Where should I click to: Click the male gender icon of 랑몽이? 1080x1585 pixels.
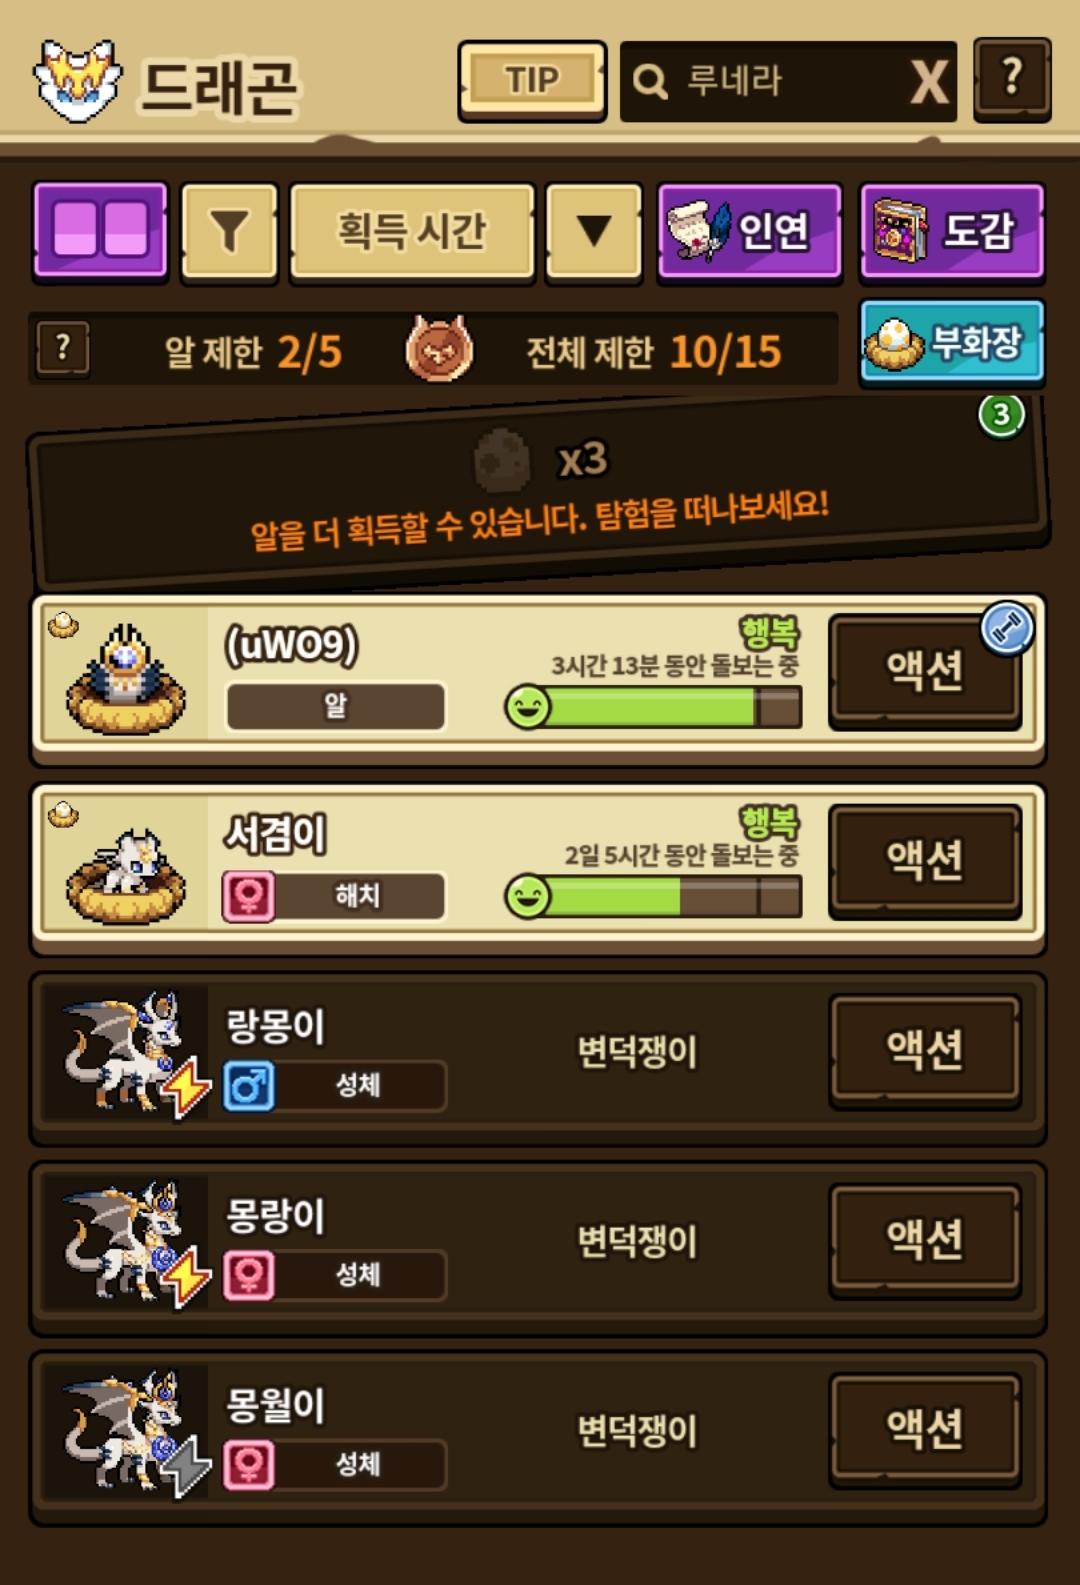(x=249, y=1086)
